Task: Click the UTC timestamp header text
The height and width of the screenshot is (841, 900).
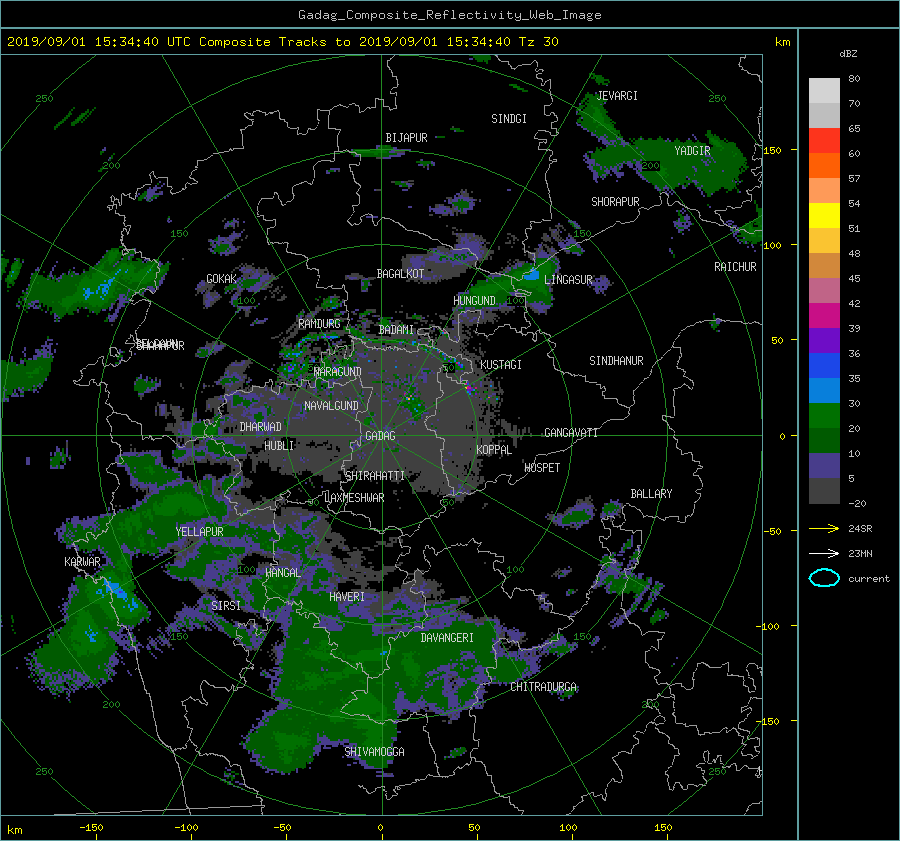Action: point(282,42)
